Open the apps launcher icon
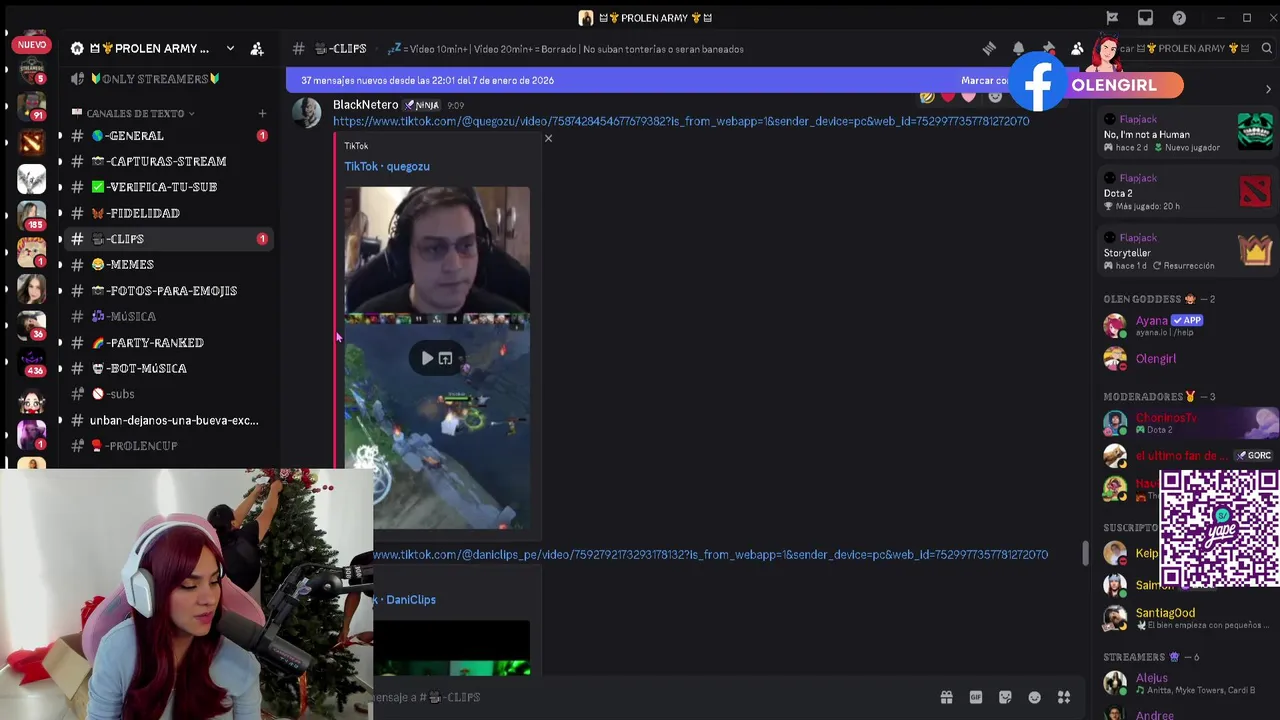 [x=1064, y=697]
